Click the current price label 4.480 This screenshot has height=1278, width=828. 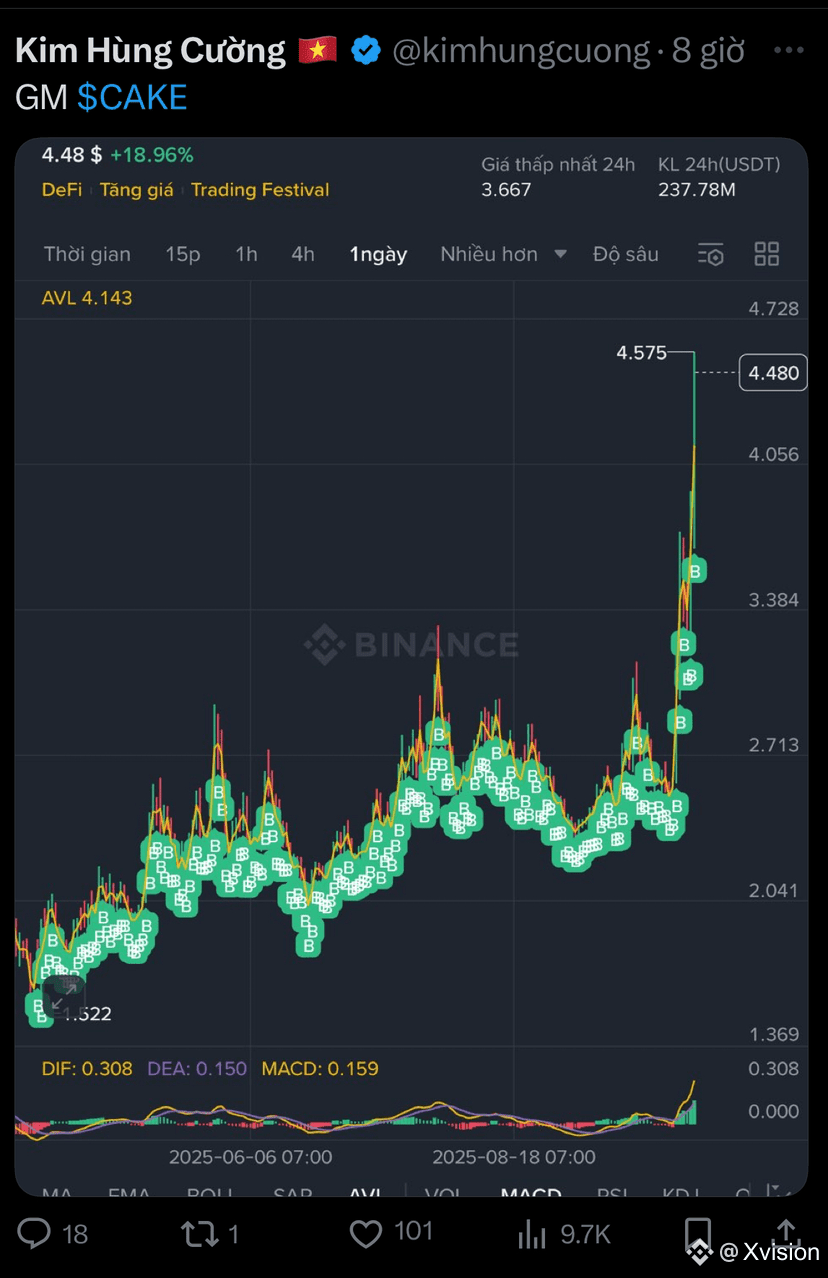773,373
